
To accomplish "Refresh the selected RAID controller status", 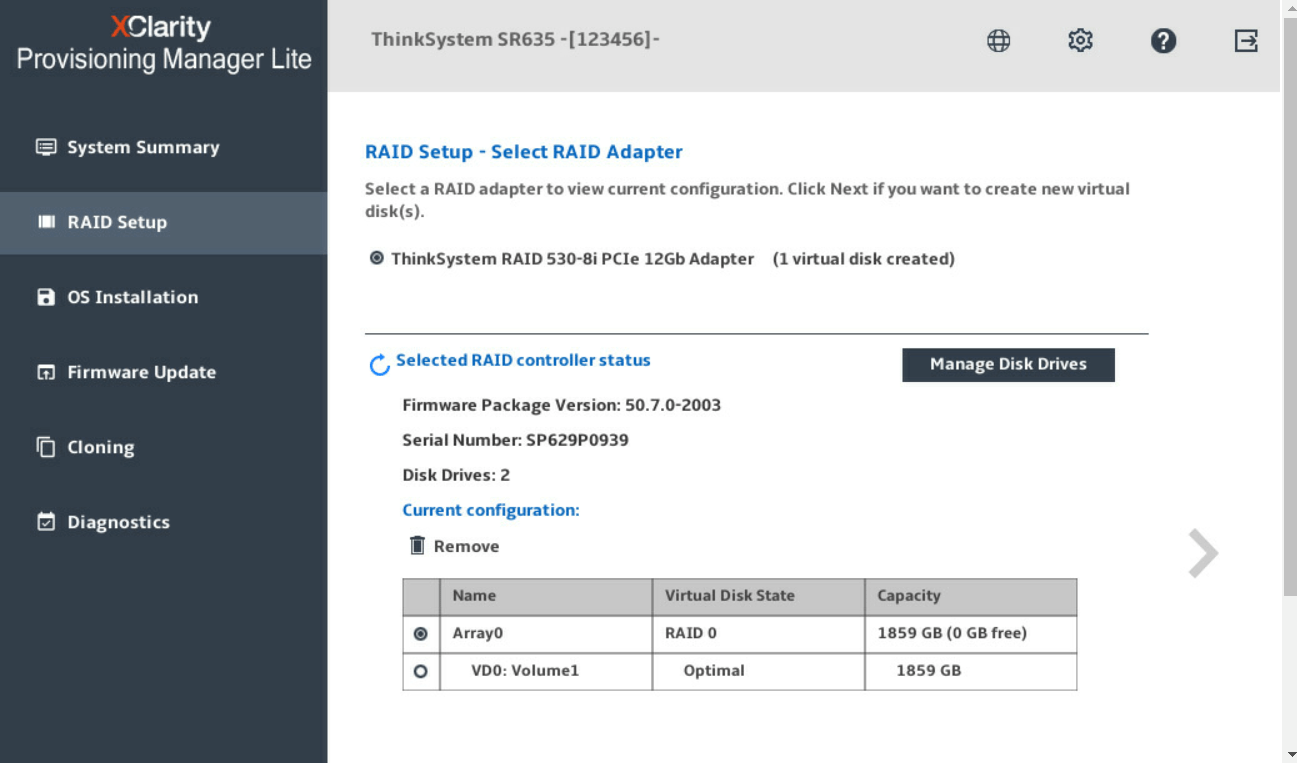I will pyautogui.click(x=380, y=365).
